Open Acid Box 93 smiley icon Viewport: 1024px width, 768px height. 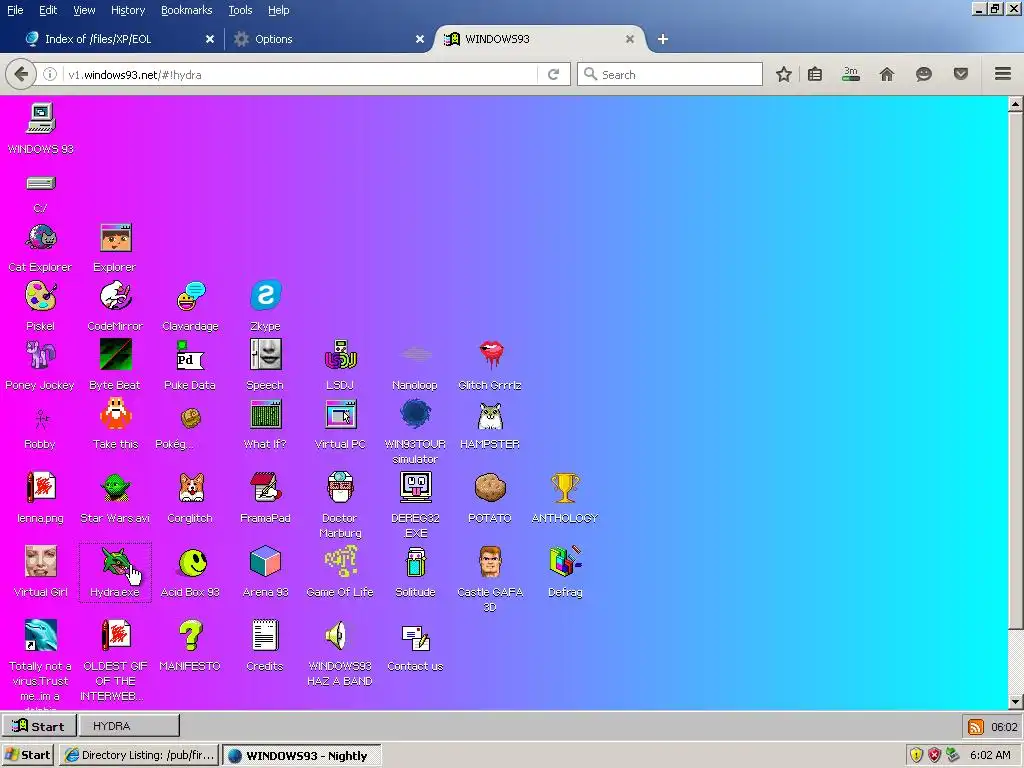coord(193,562)
